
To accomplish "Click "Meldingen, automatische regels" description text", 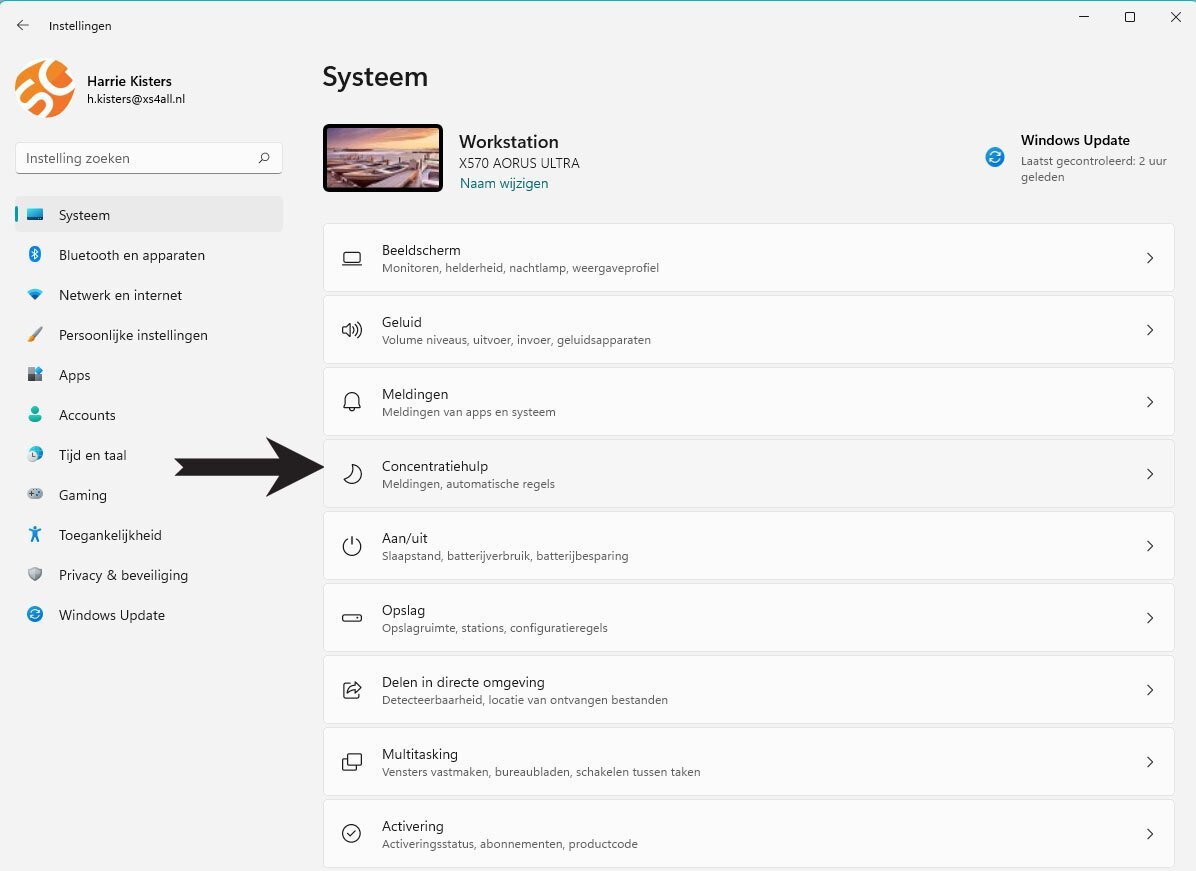I will 468,484.
